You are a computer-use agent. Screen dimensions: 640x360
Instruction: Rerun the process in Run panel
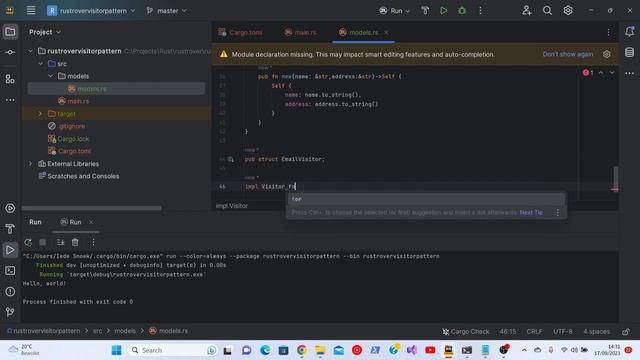[x=28, y=242]
